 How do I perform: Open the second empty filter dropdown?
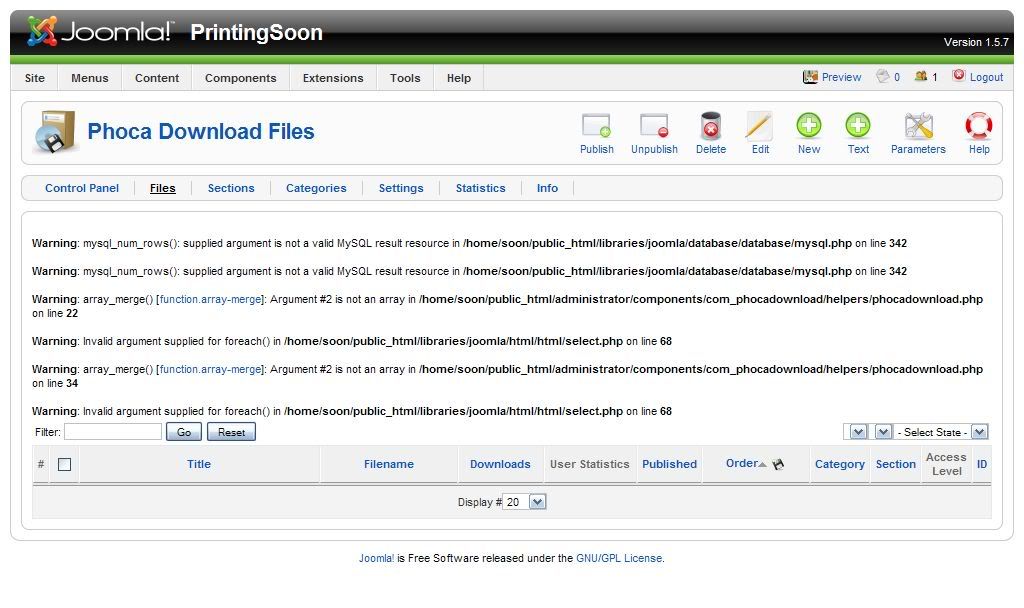tap(883, 432)
